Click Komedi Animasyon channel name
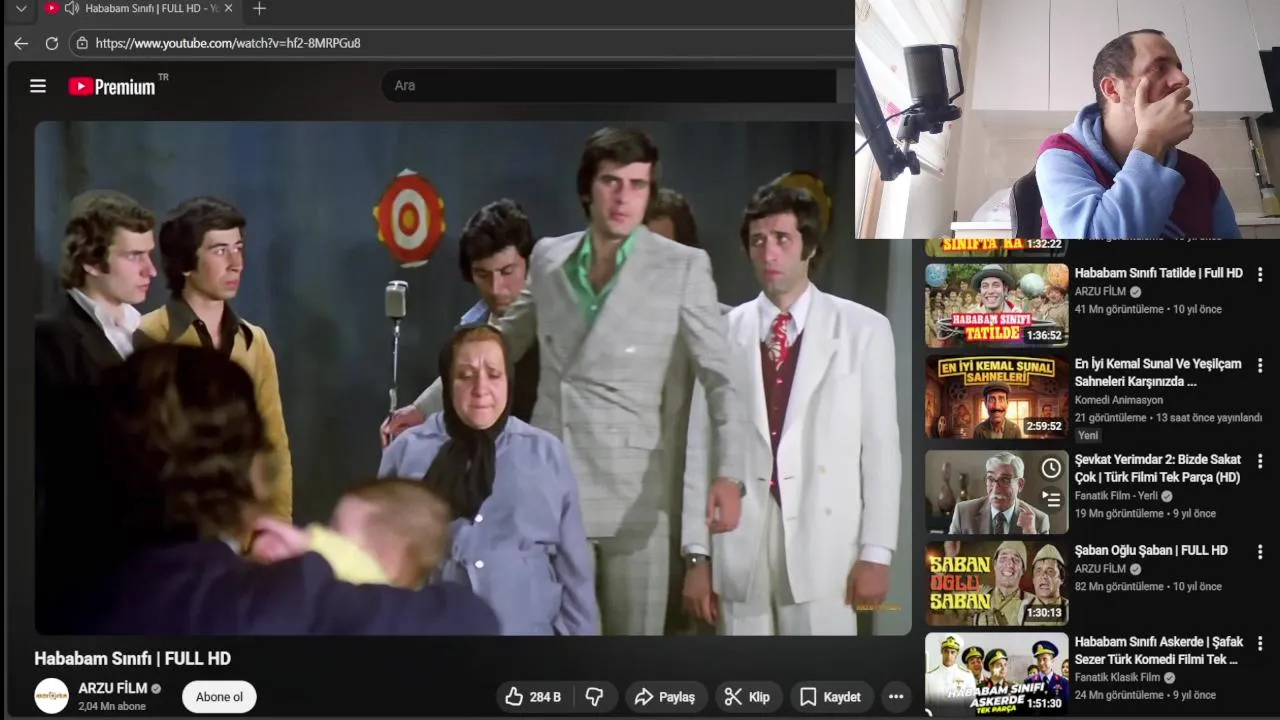The height and width of the screenshot is (720, 1280). (x=1119, y=400)
